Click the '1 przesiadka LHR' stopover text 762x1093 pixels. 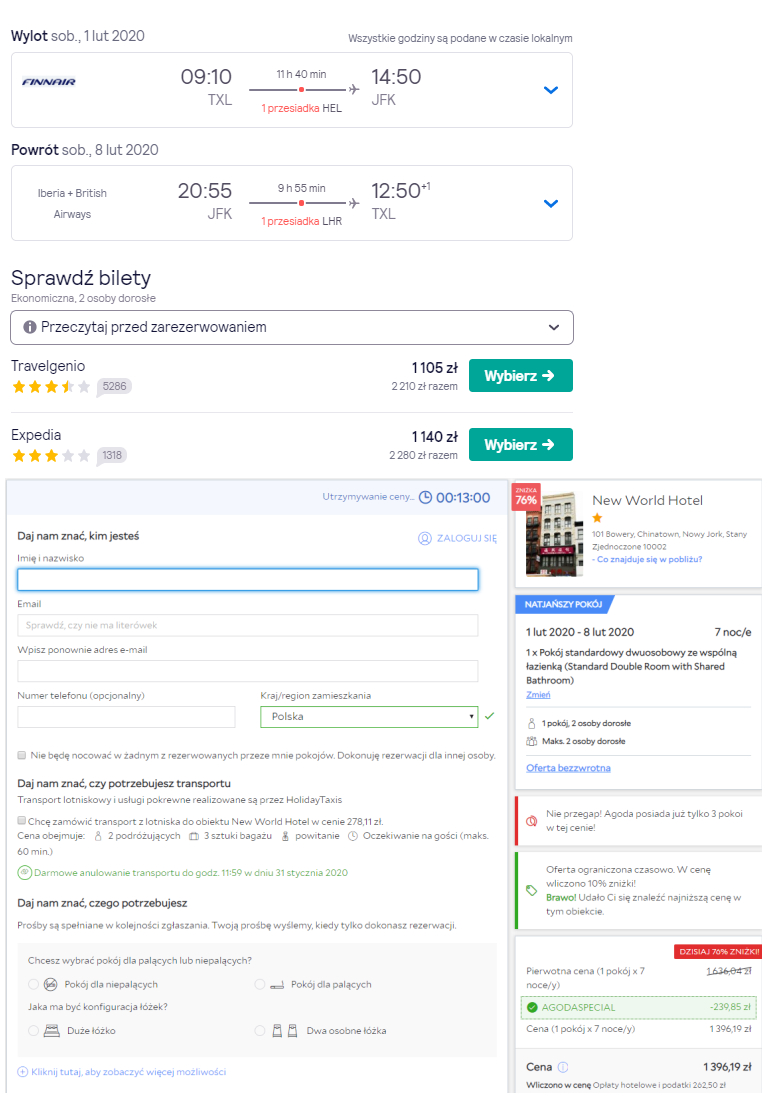click(301, 221)
